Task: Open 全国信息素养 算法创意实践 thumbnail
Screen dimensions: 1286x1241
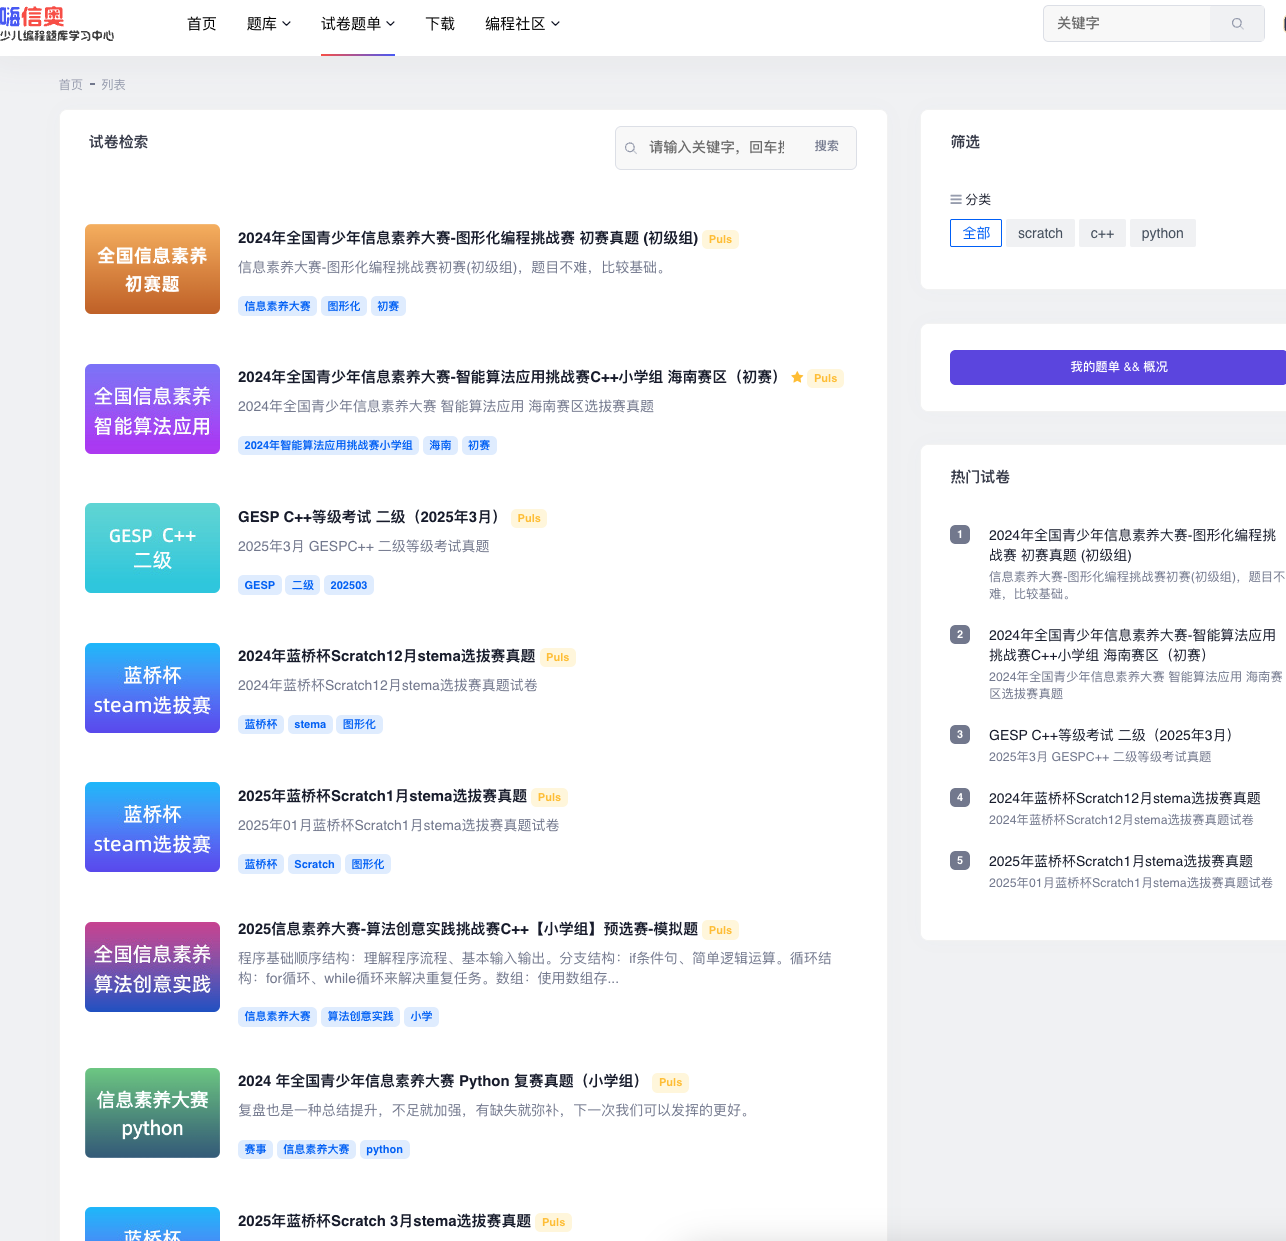Action: (152, 967)
